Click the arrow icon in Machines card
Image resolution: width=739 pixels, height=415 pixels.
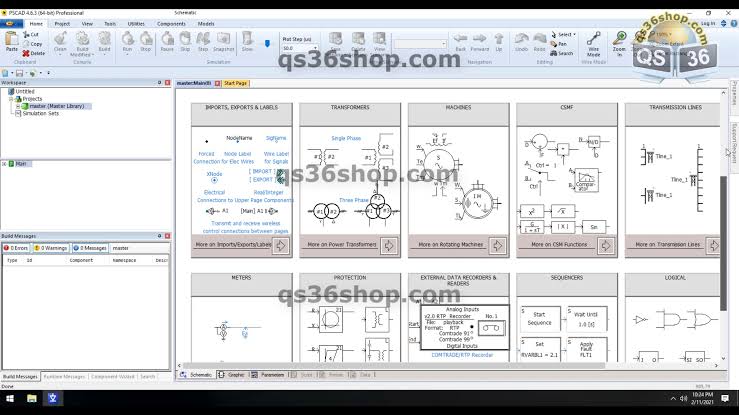pos(498,245)
